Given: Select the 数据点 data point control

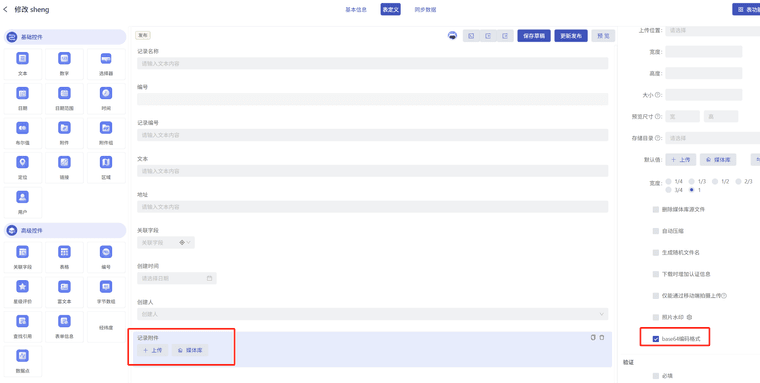Looking at the screenshot, I should click(23, 361).
